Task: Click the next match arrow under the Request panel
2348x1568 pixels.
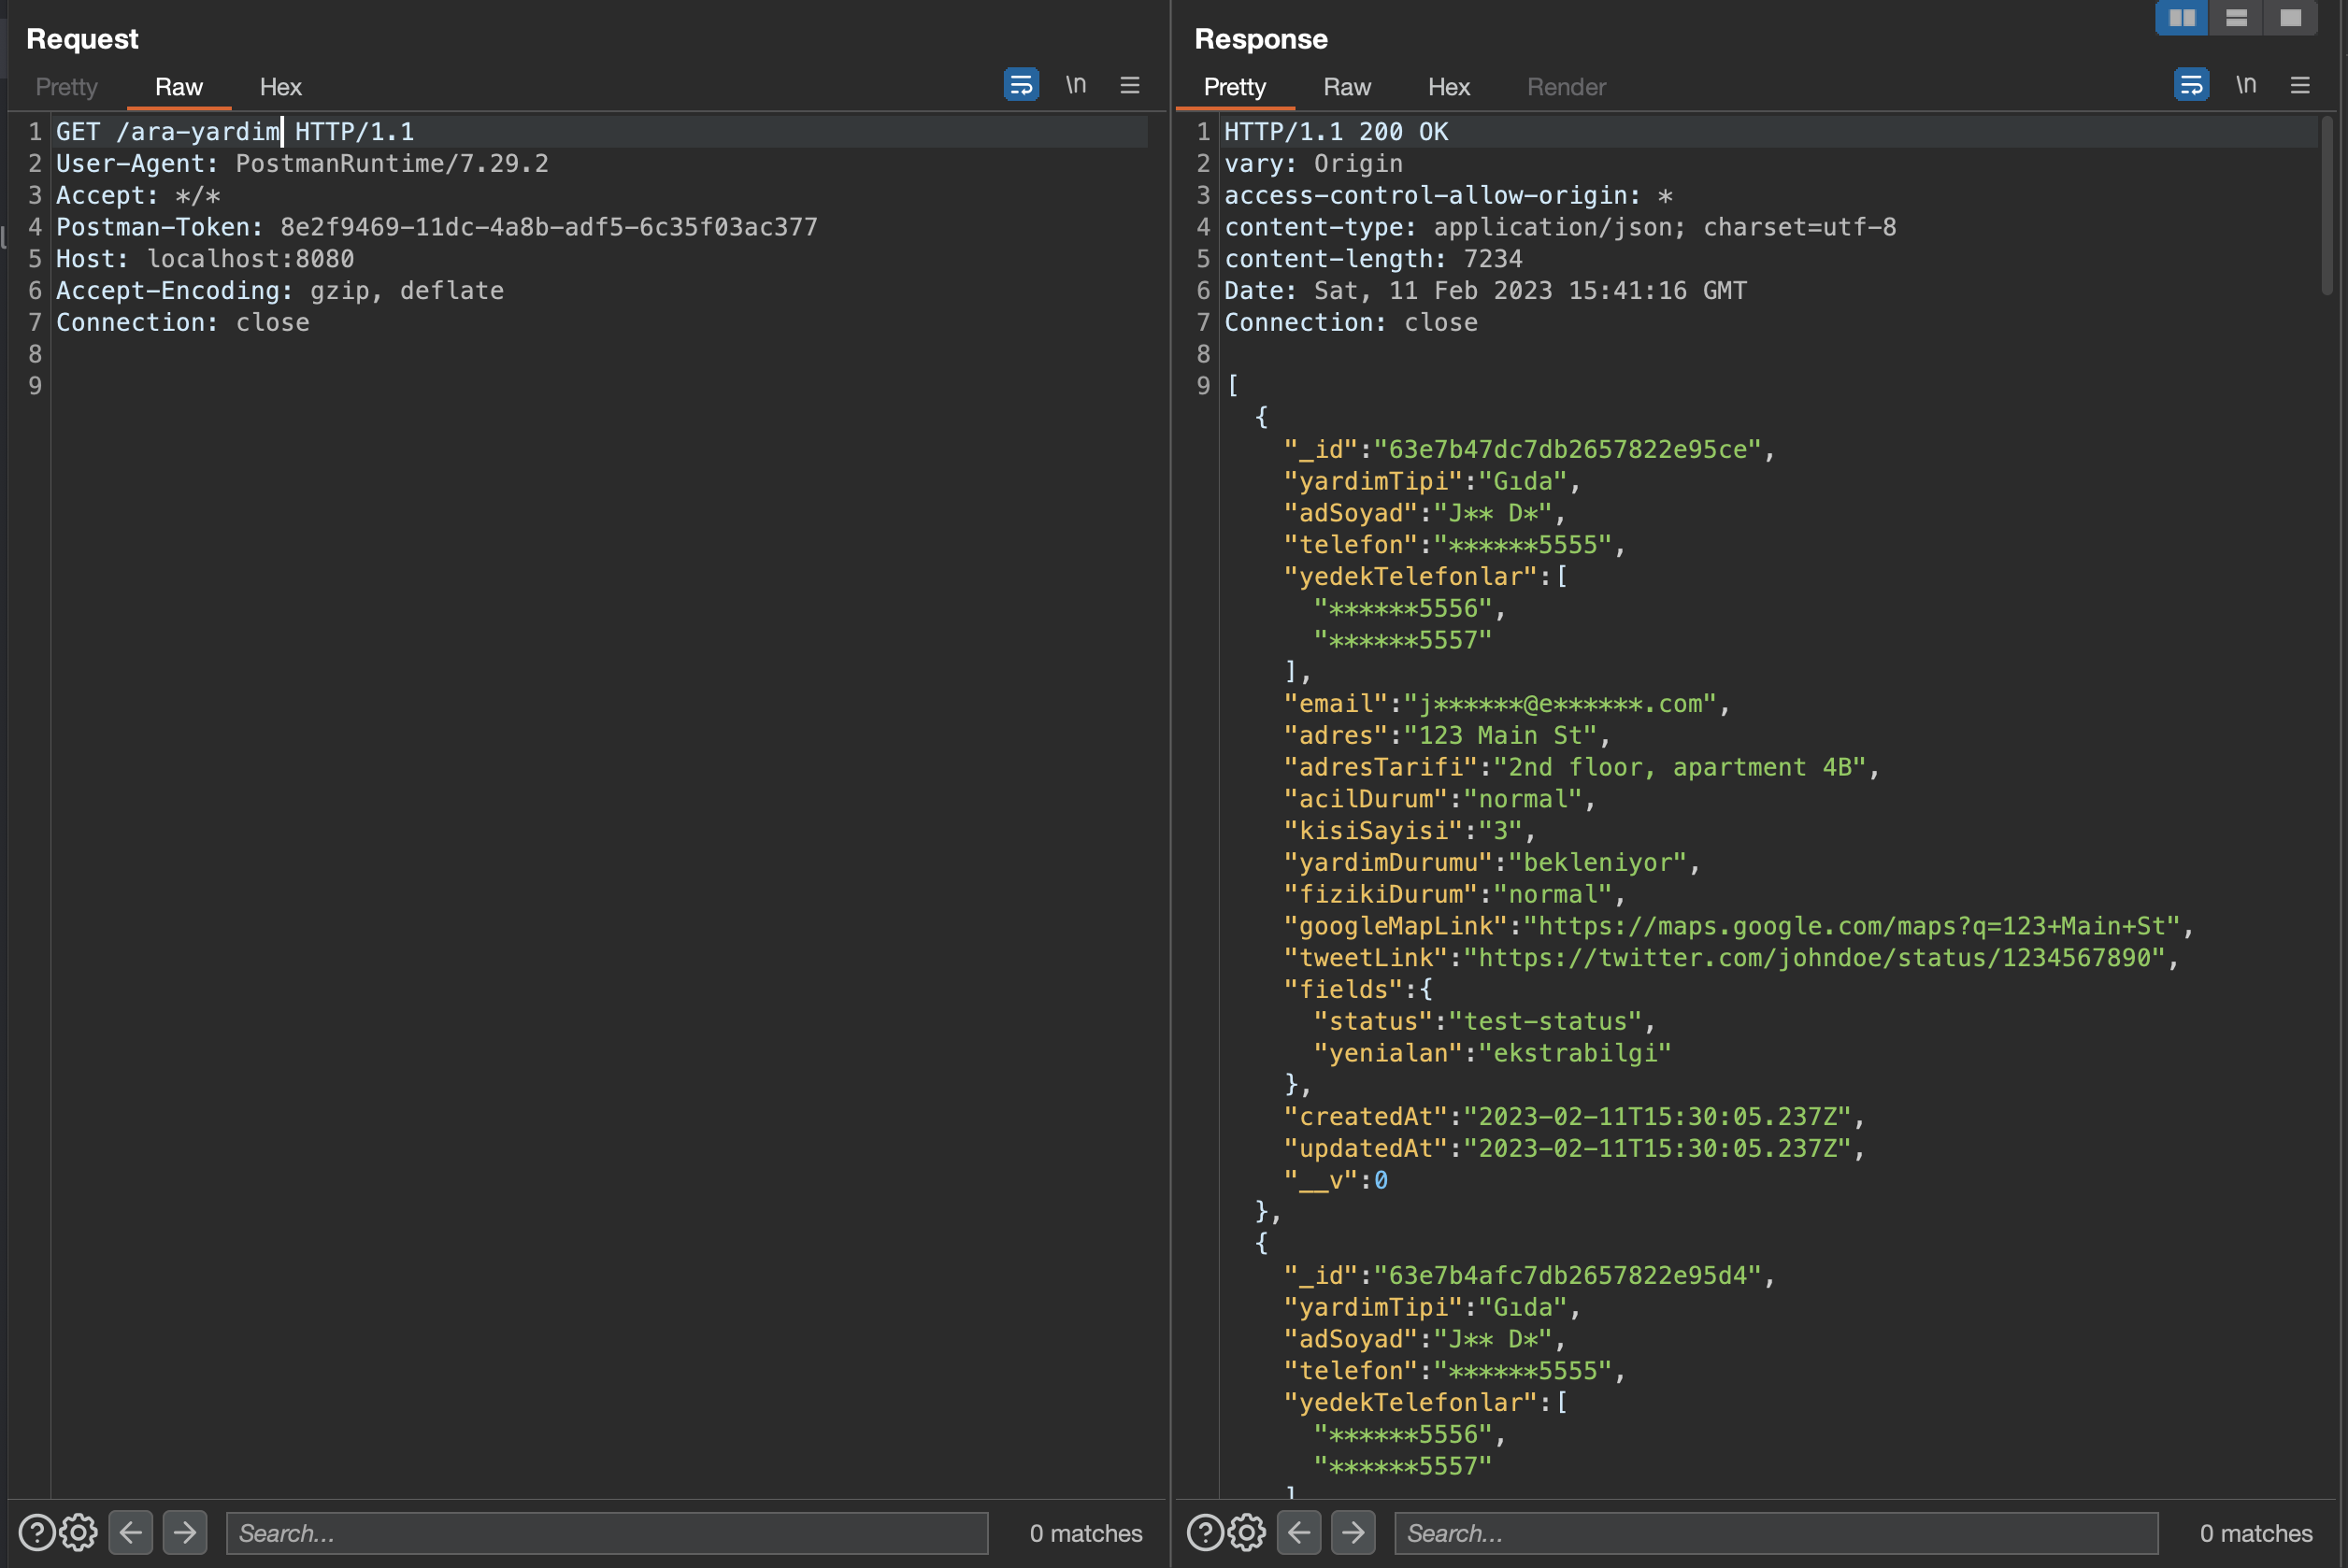Action: click(185, 1532)
